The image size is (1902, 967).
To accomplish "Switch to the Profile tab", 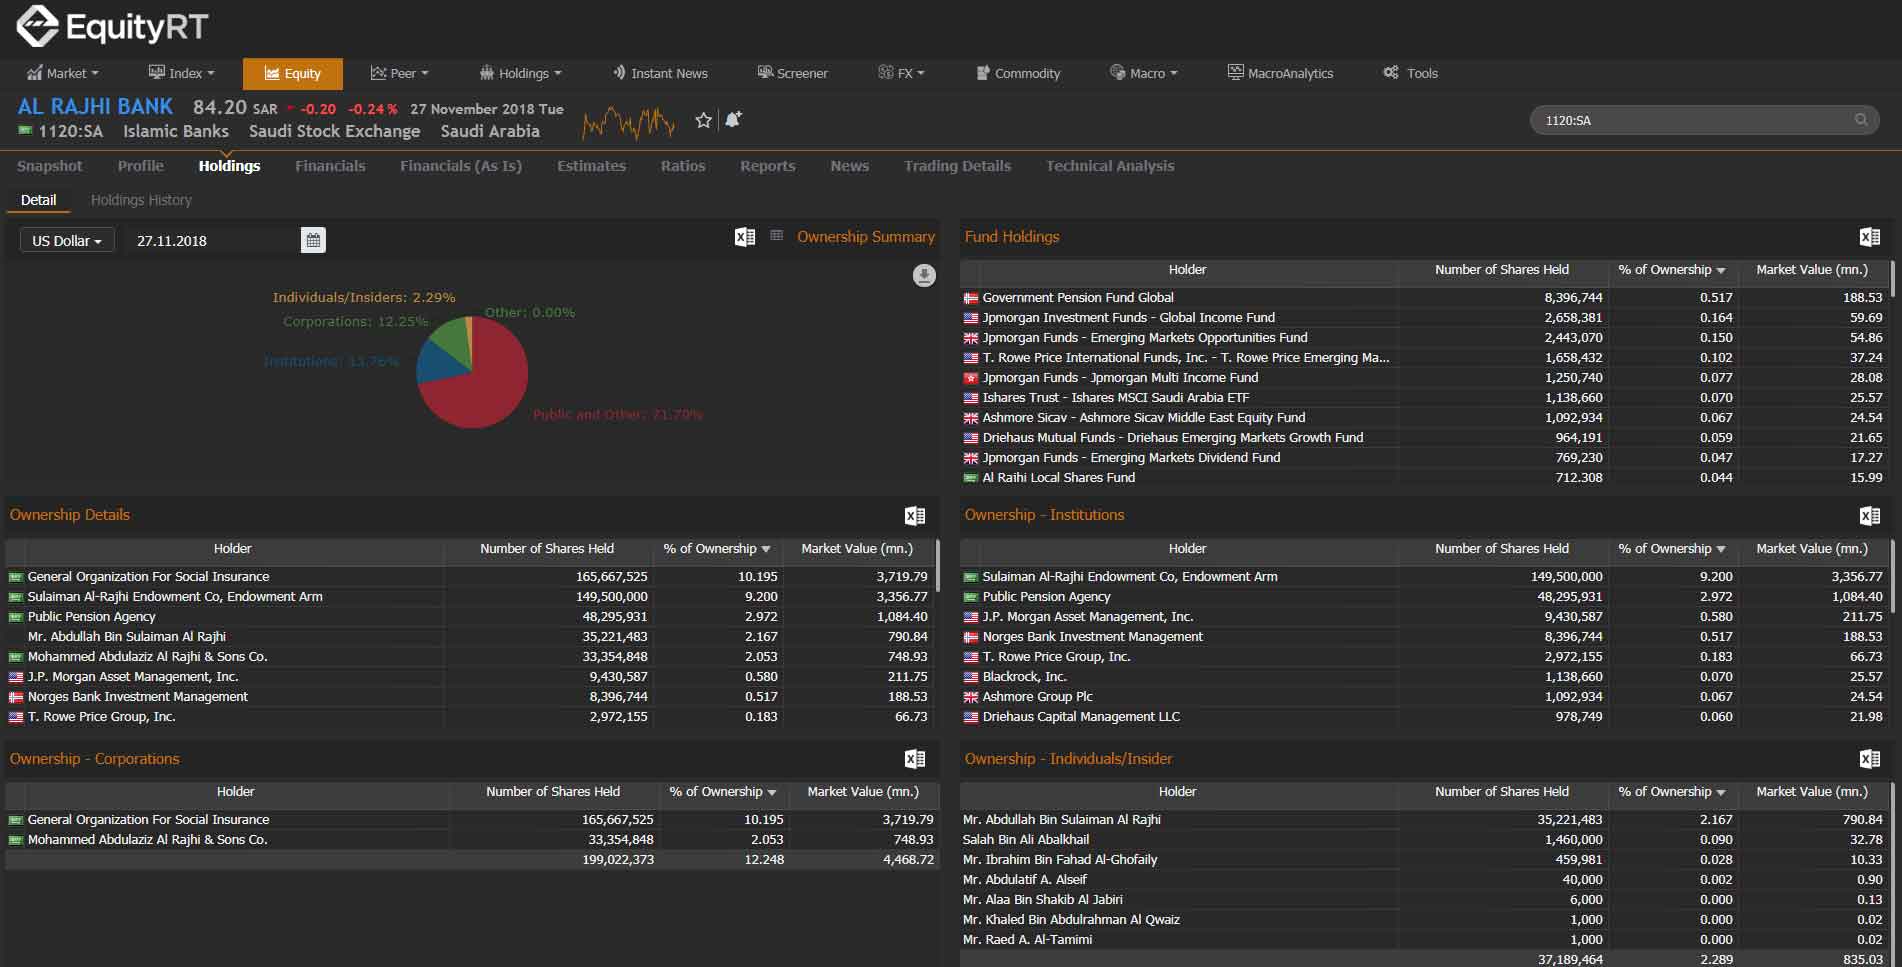I will 140,166.
